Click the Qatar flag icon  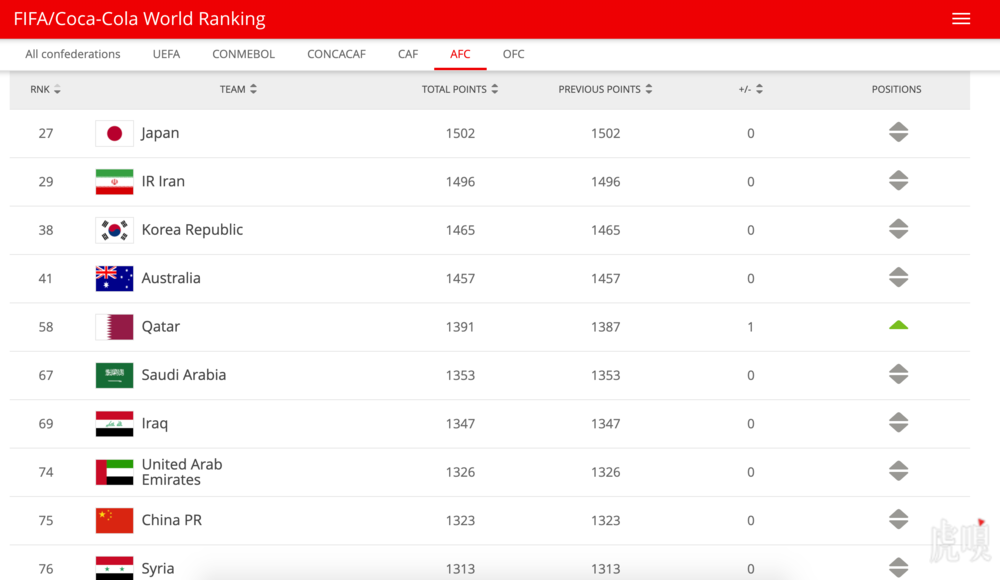tap(114, 327)
